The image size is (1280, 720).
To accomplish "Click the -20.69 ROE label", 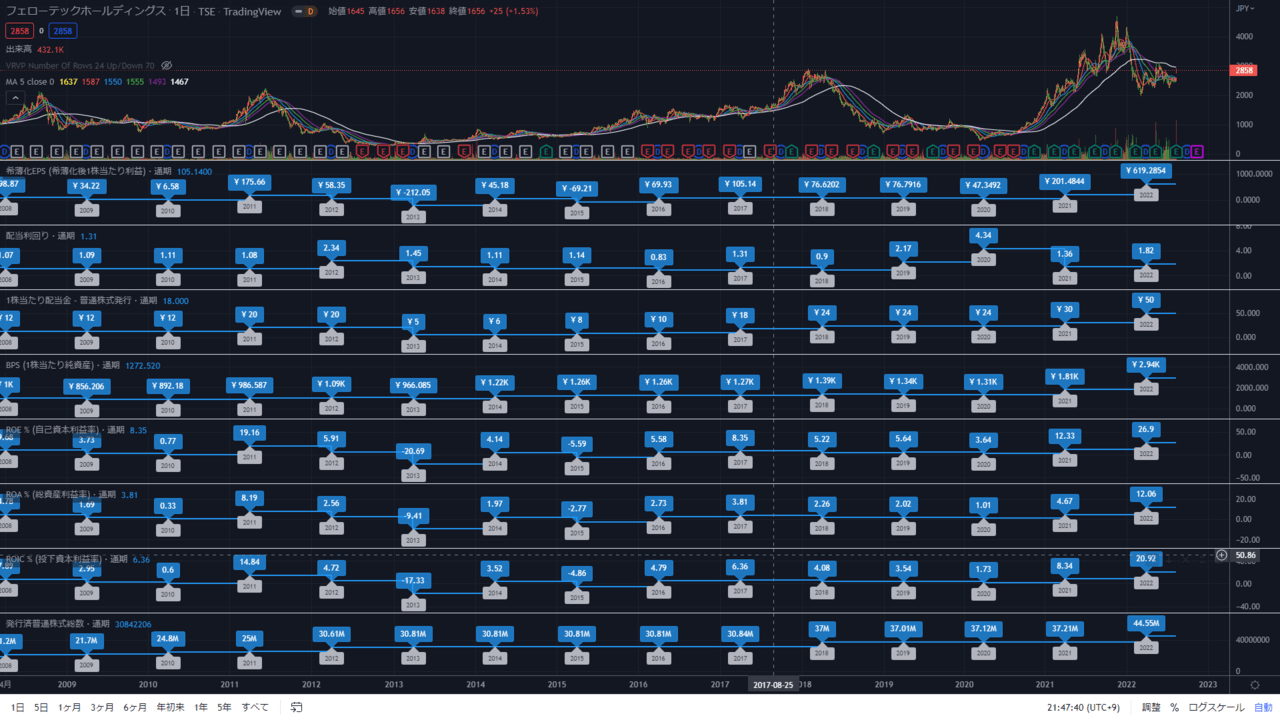I will click(413, 451).
